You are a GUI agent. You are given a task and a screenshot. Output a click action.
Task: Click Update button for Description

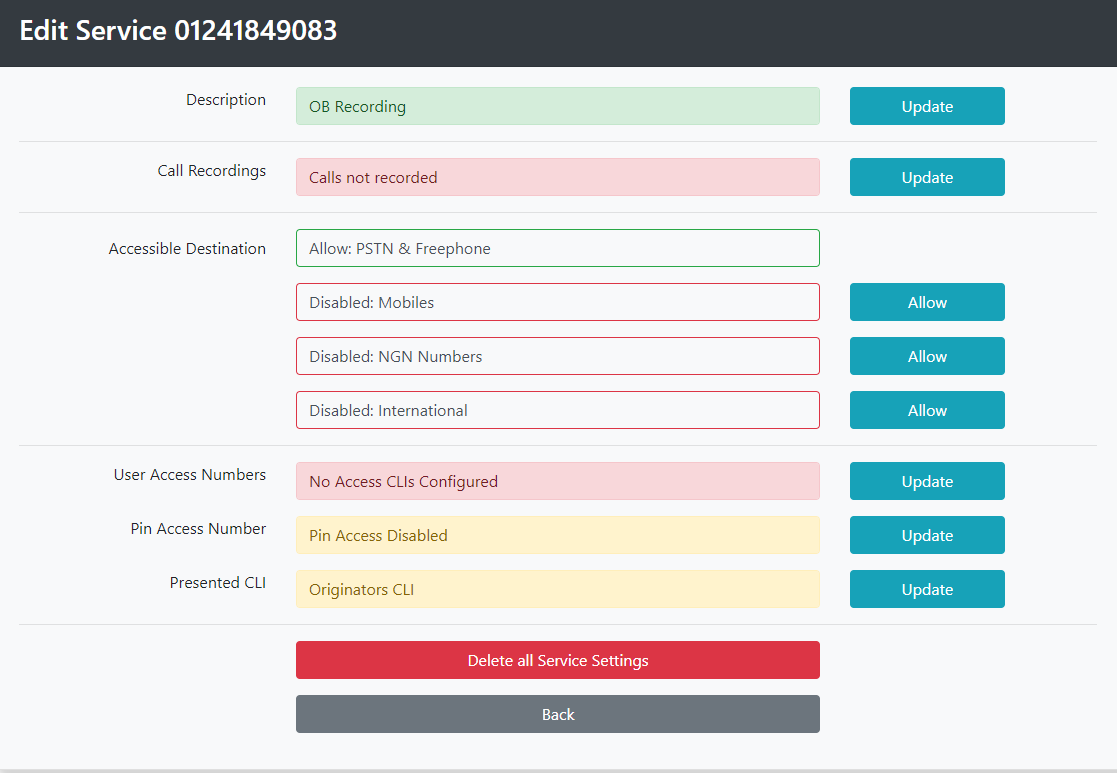927,106
